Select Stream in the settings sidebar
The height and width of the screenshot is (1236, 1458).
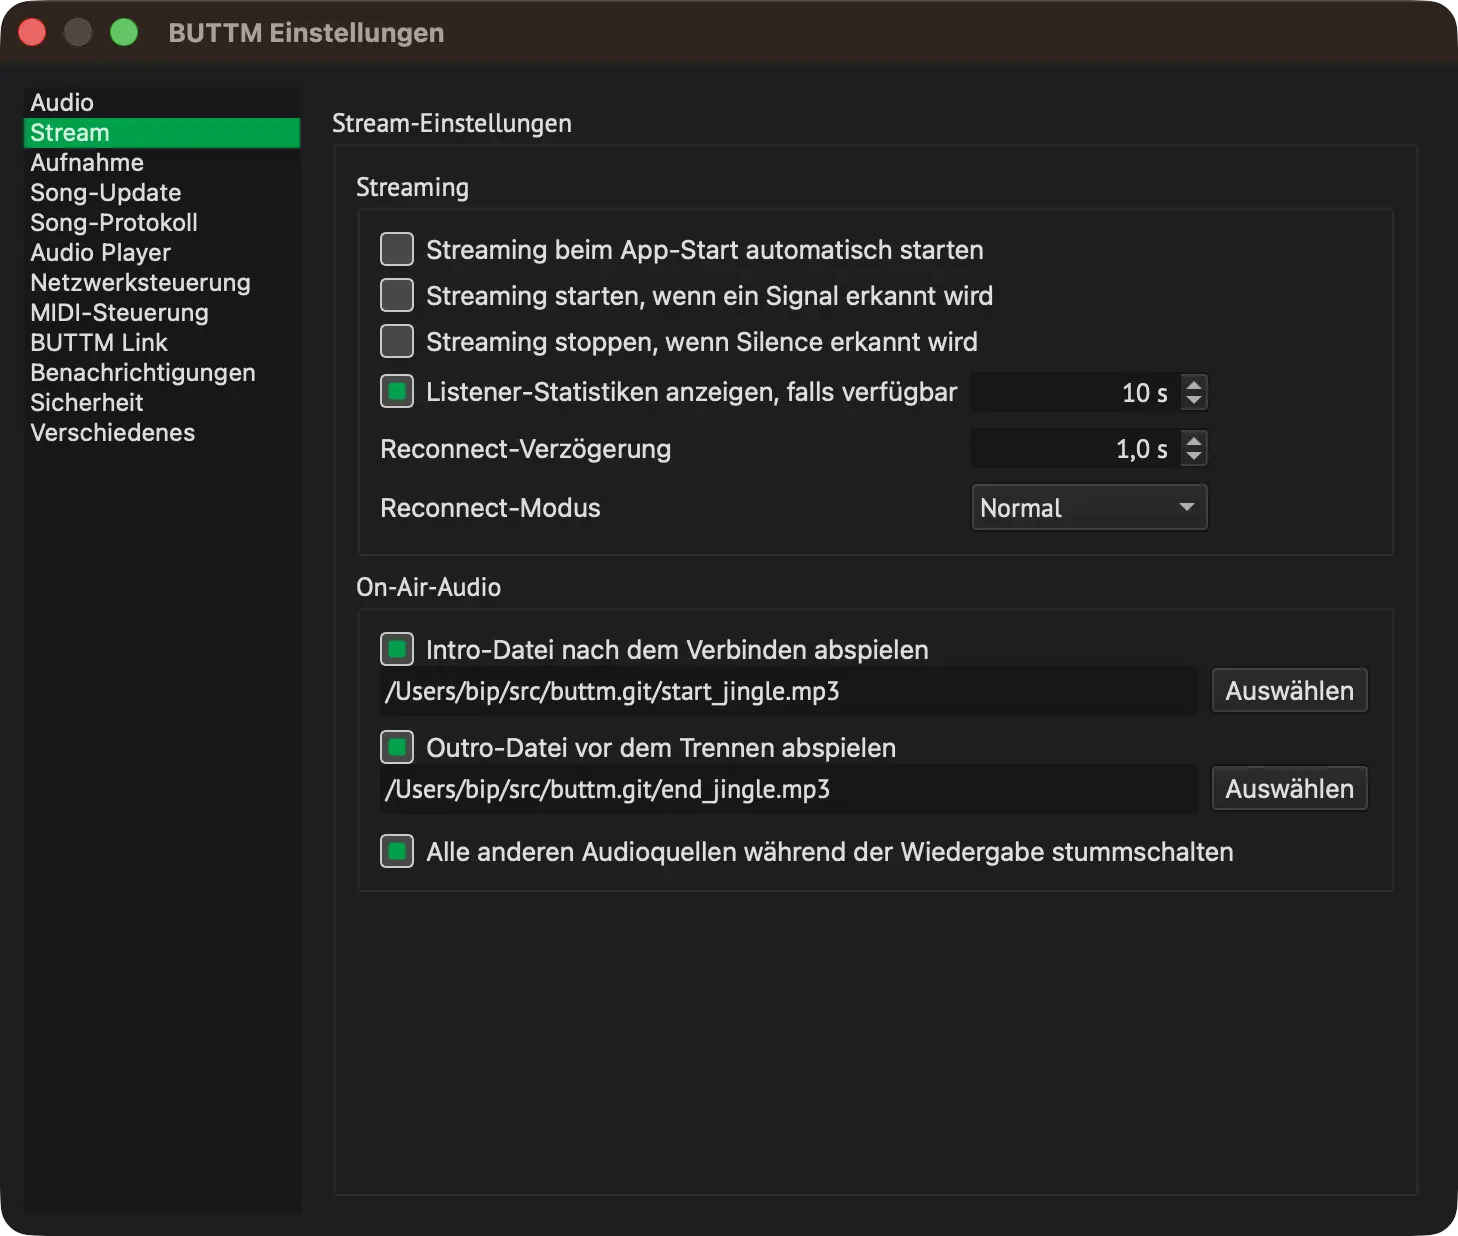[x=161, y=133]
